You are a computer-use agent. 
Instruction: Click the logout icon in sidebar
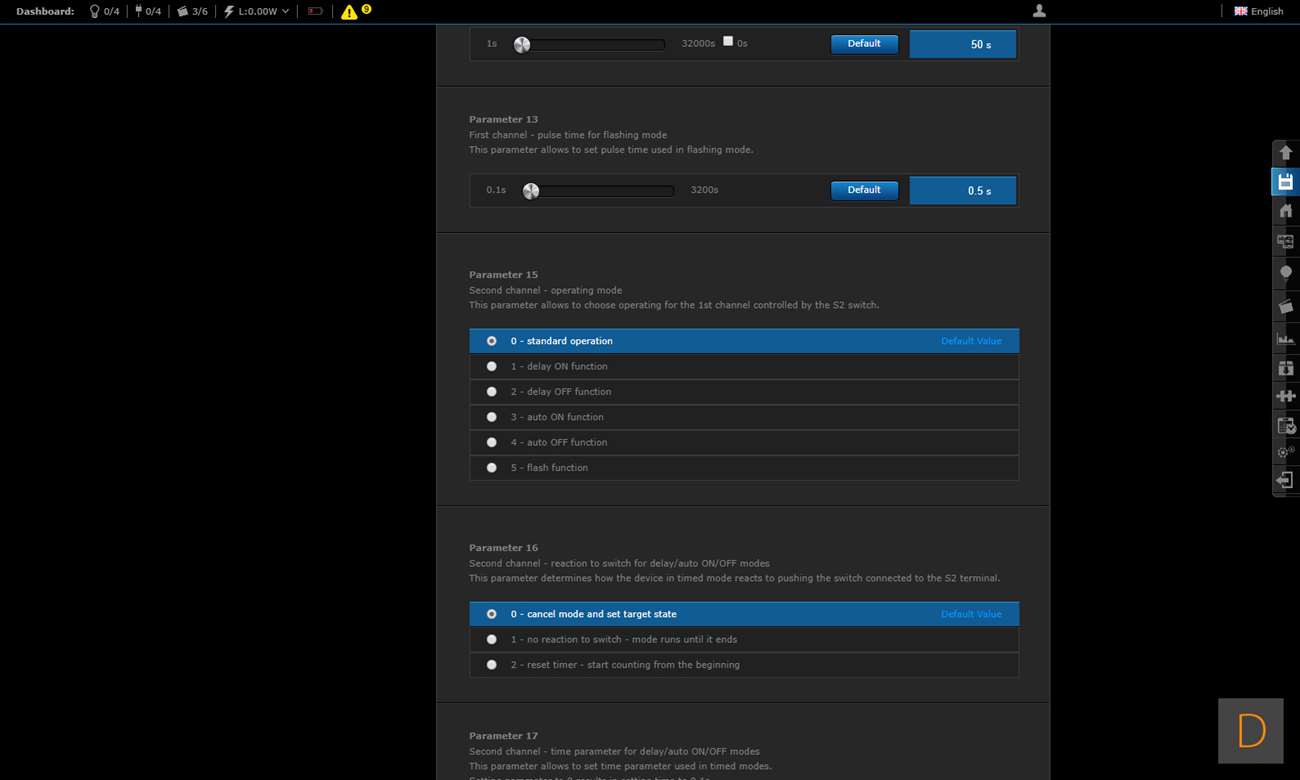(1285, 481)
